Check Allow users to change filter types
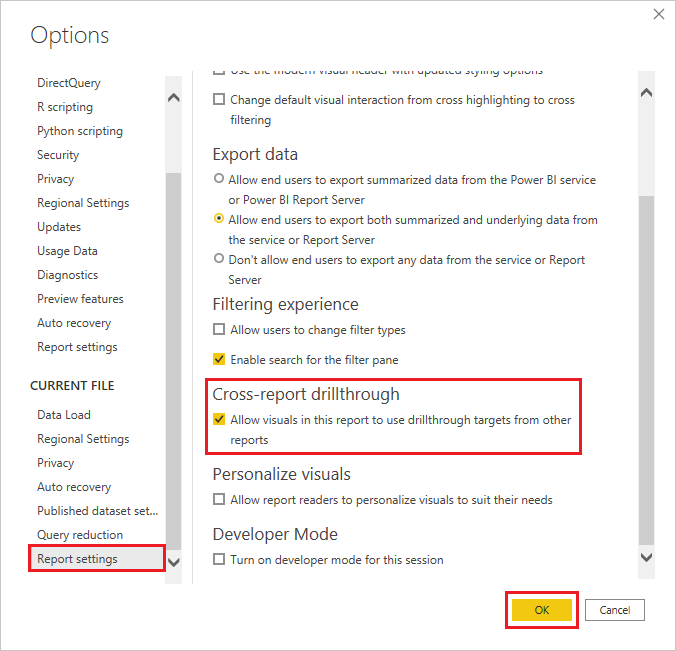The height and width of the screenshot is (651, 676). [x=219, y=330]
